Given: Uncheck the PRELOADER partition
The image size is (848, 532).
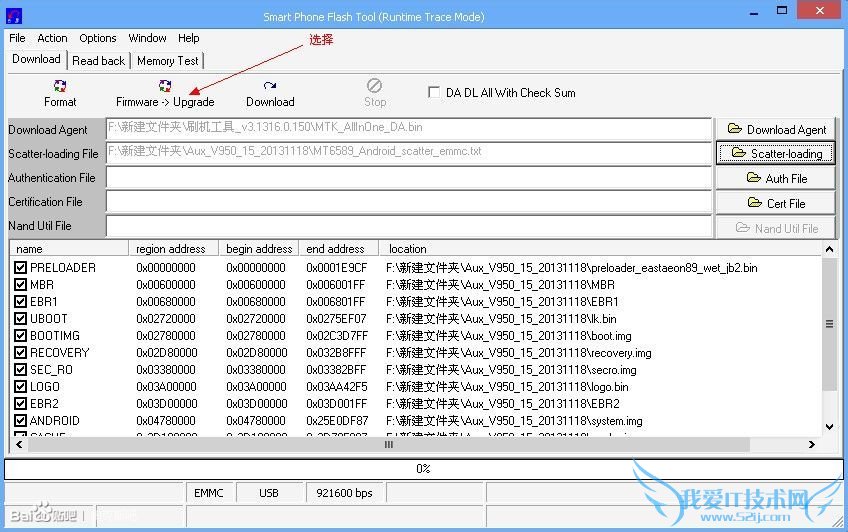Looking at the screenshot, I should click(21, 268).
